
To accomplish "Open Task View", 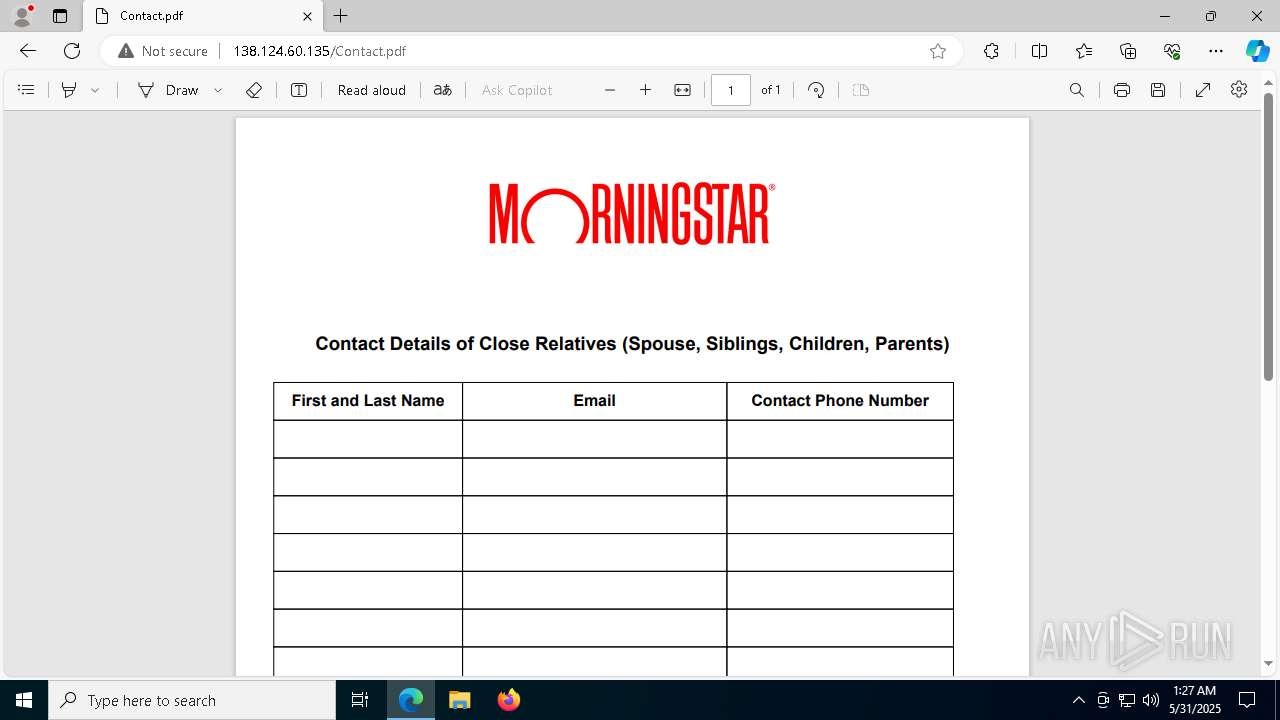I will tap(360, 700).
